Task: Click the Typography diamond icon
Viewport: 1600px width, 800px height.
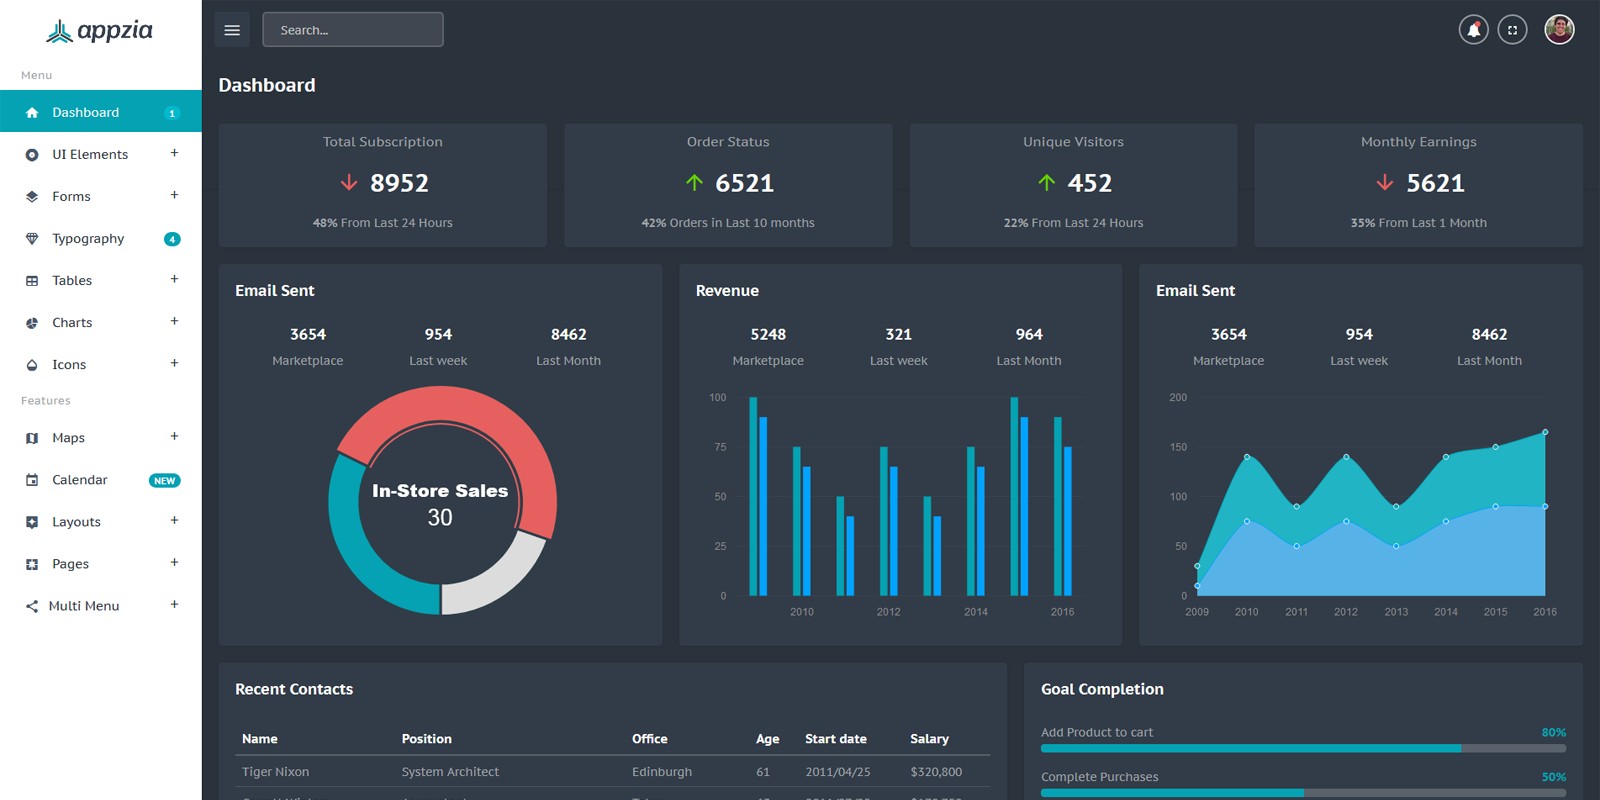Action: point(32,239)
